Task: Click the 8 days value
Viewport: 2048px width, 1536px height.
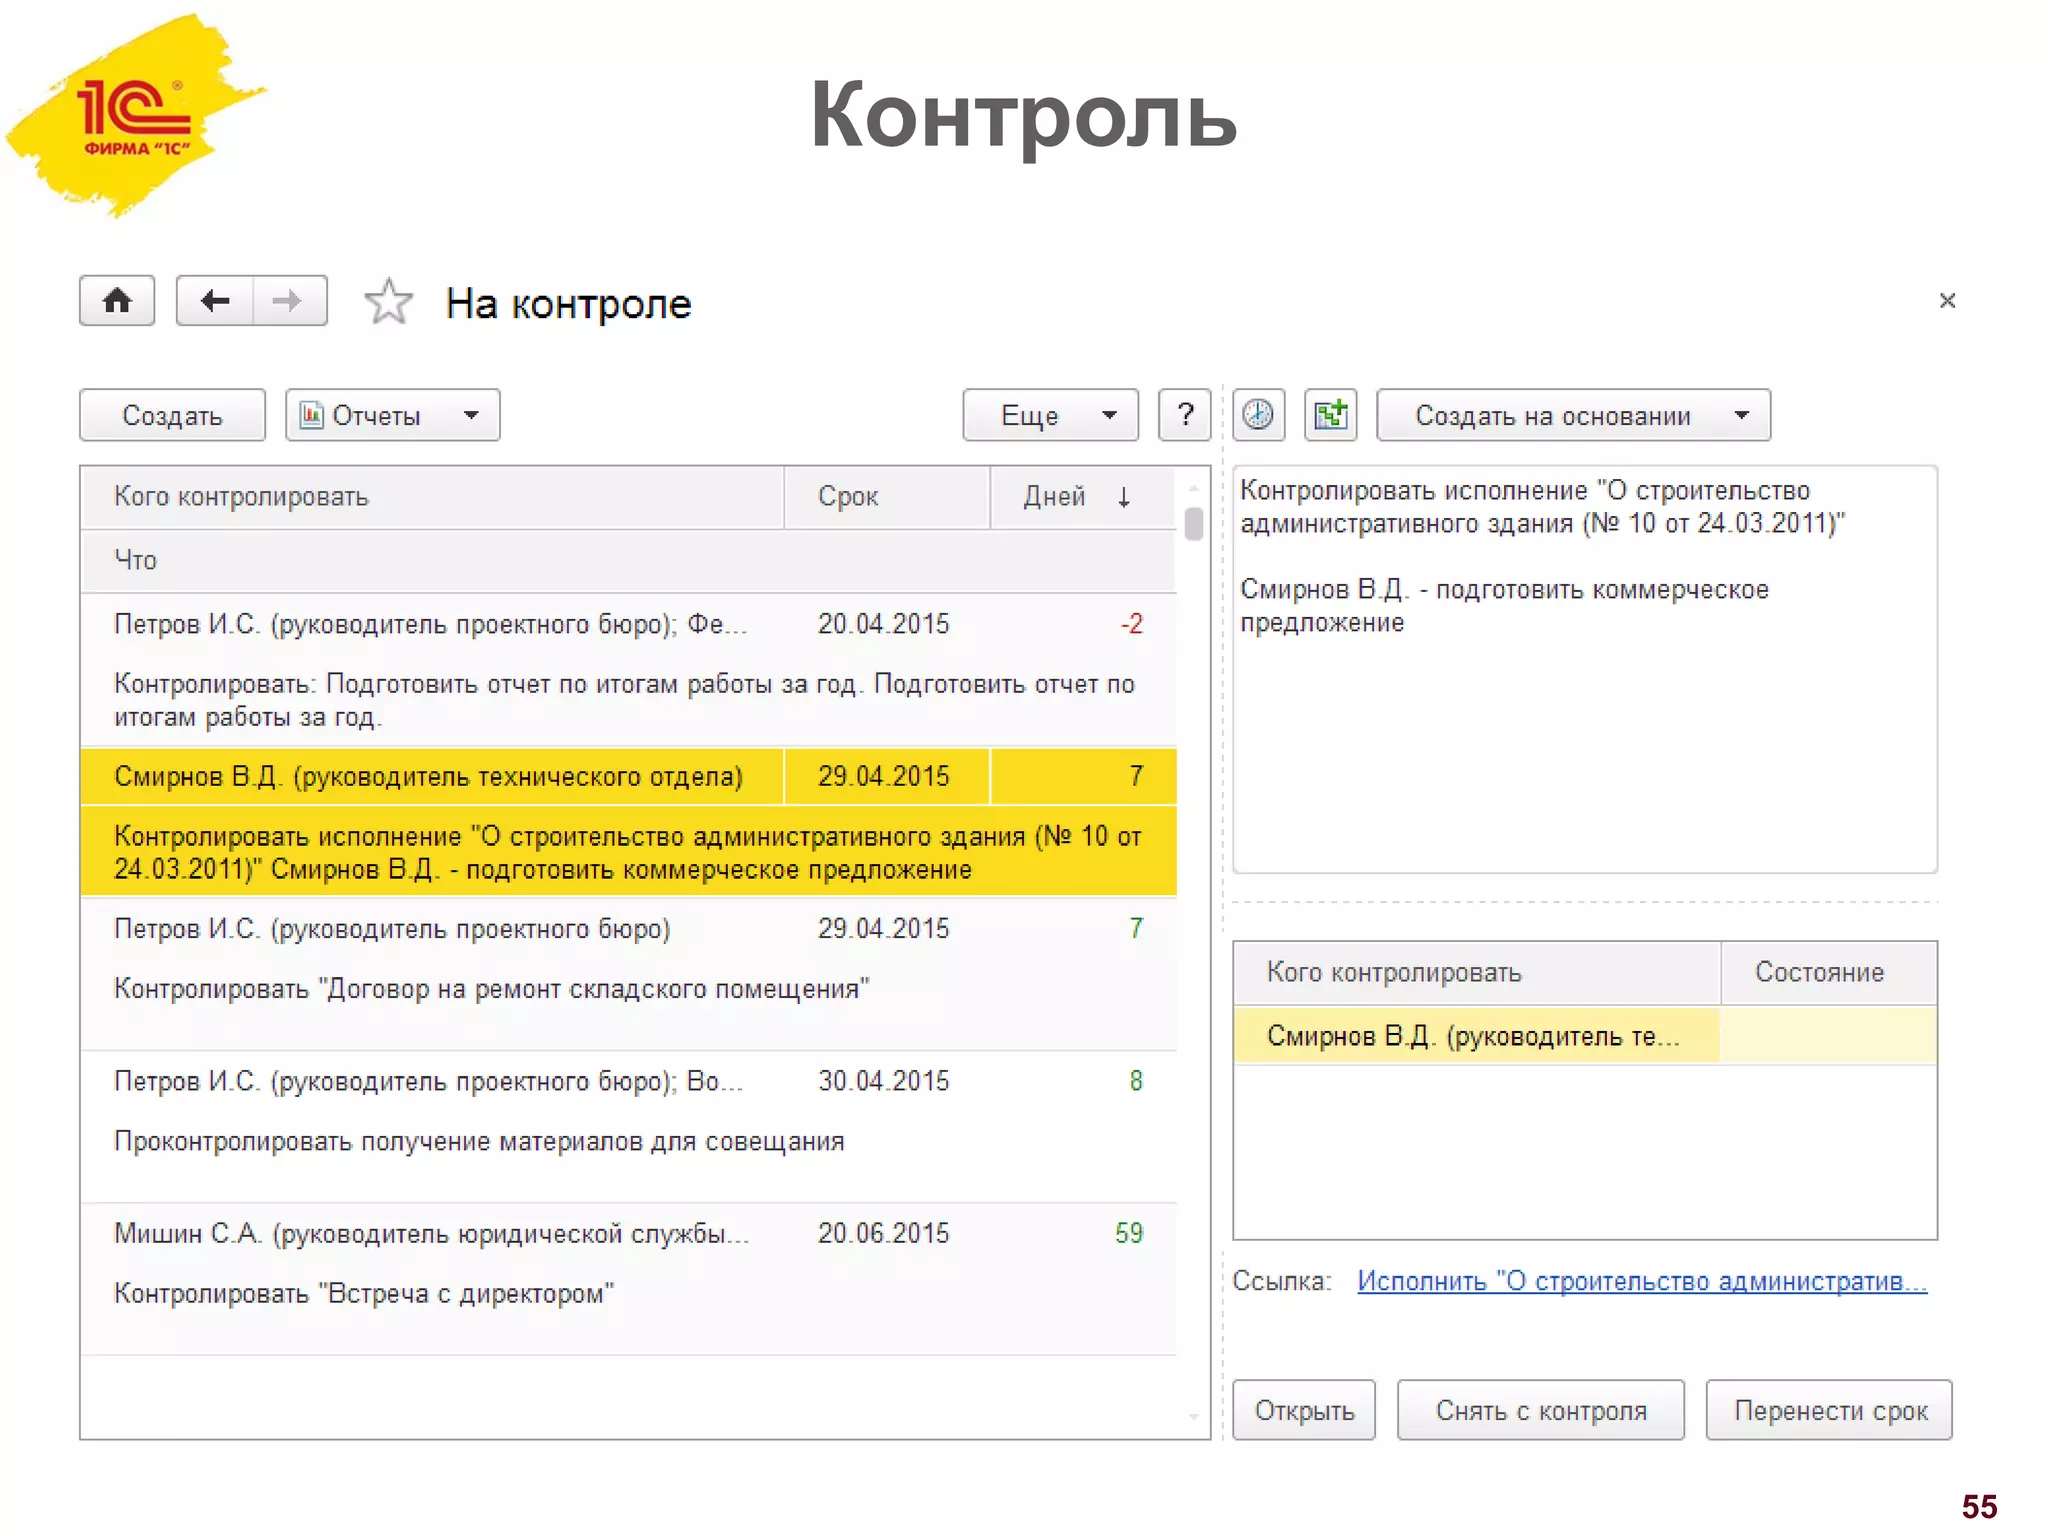Action: pyautogui.click(x=1136, y=1081)
